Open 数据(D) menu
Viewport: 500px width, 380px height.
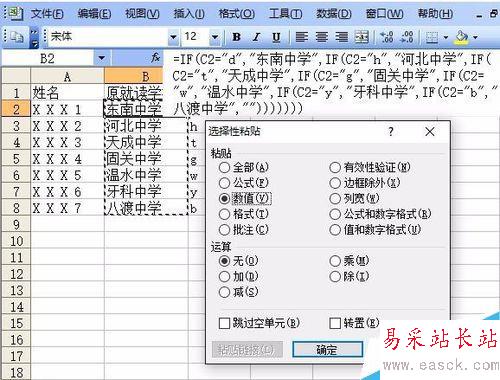tap(334, 14)
